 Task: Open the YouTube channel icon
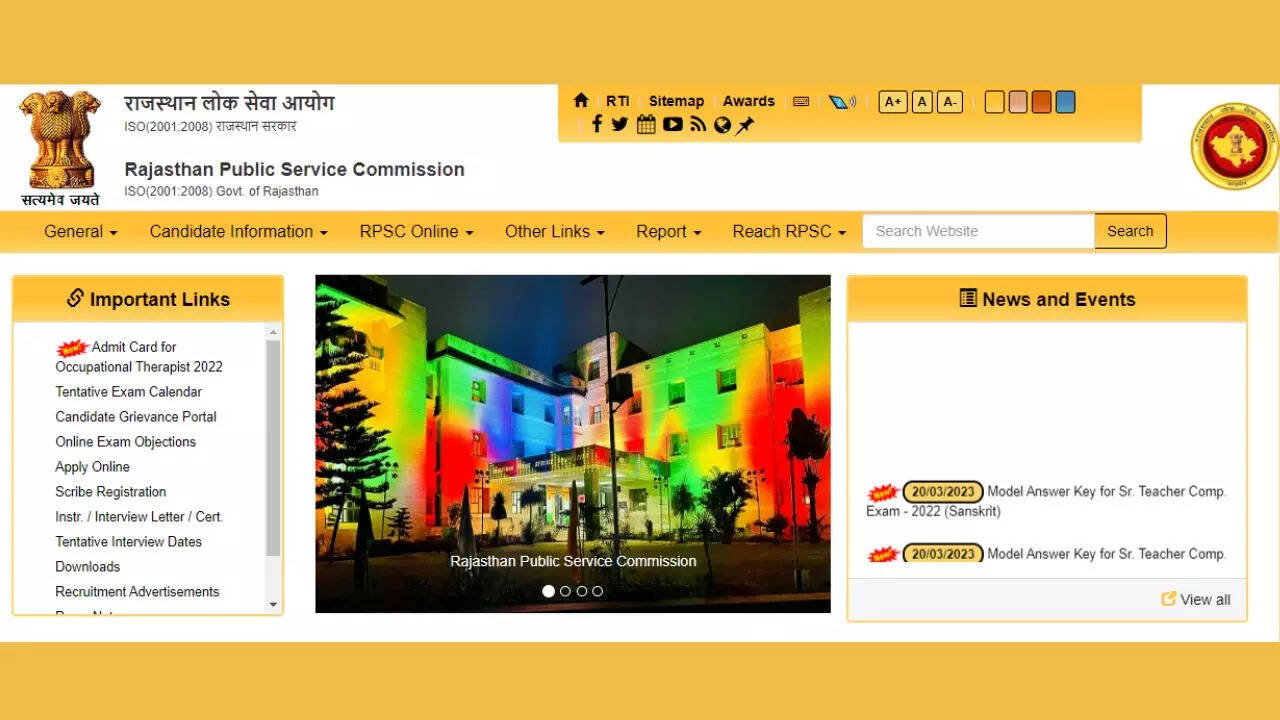(672, 124)
